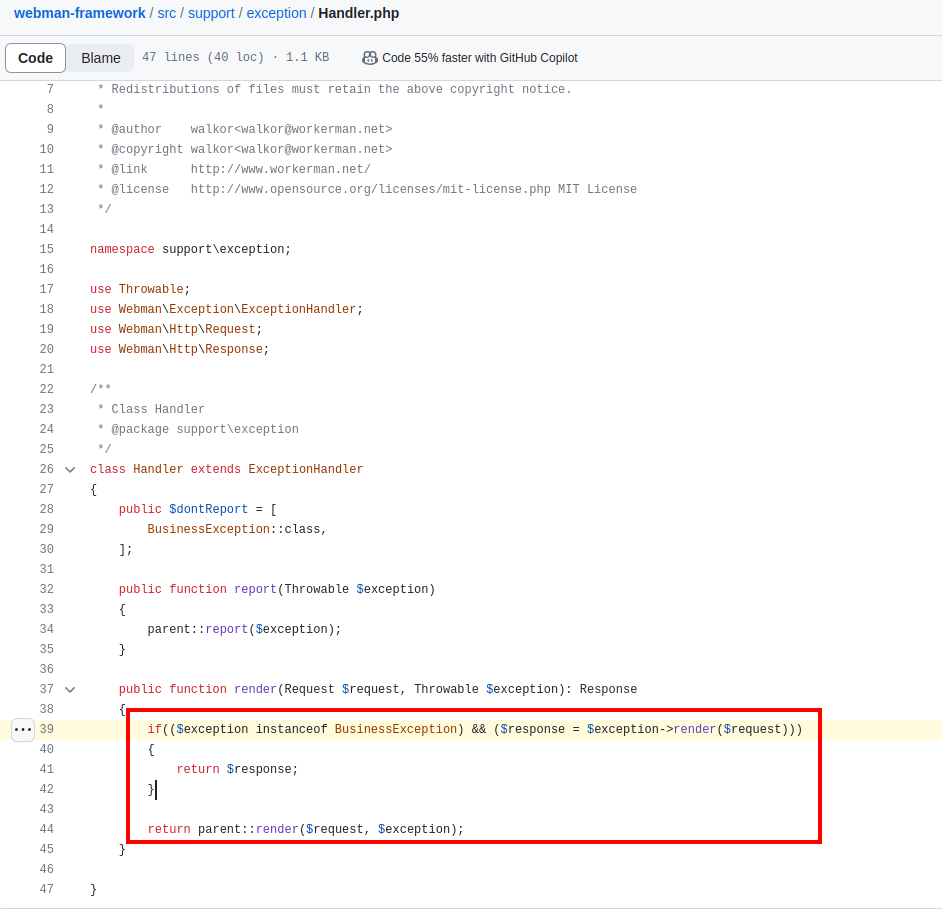
Task: Click 'ExceptionHandler' in the class declaration line
Action: [306, 469]
